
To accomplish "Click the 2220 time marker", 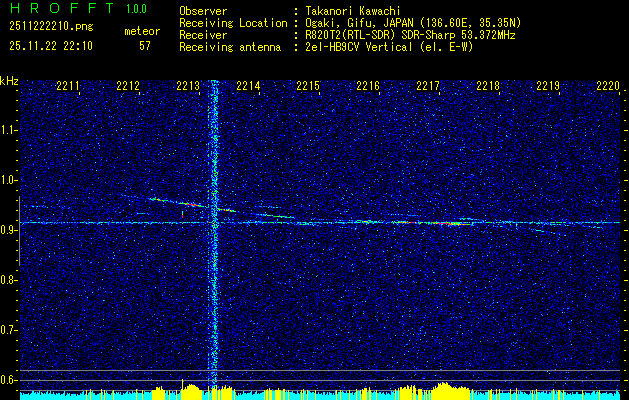I will [x=608, y=85].
